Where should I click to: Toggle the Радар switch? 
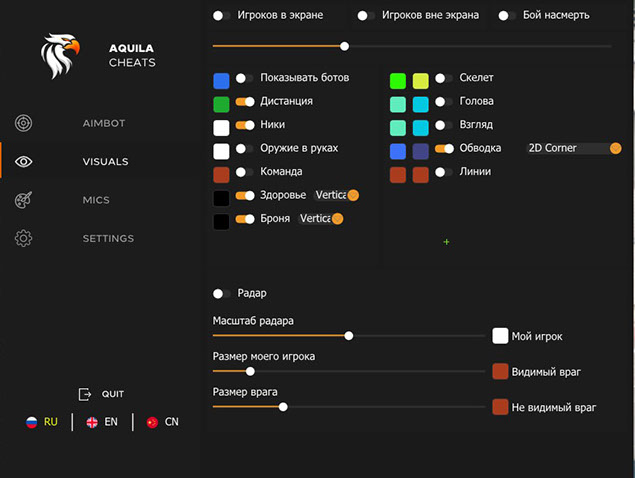(222, 294)
